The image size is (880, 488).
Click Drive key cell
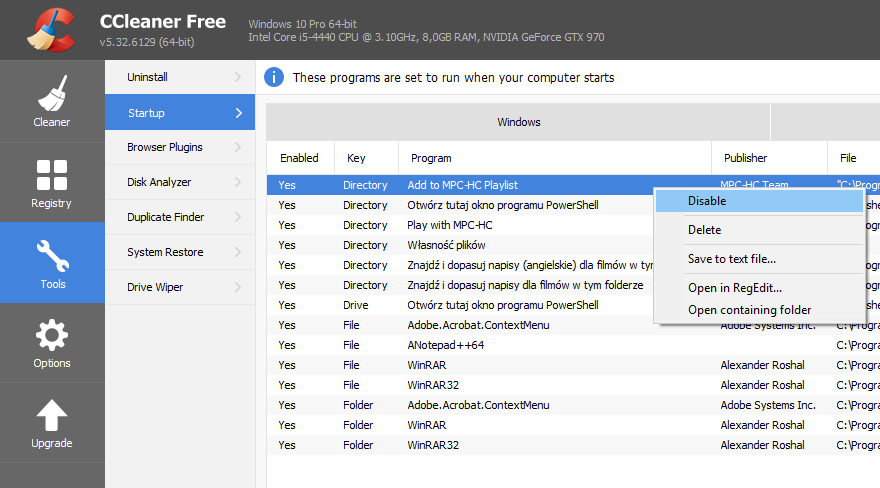[356, 305]
